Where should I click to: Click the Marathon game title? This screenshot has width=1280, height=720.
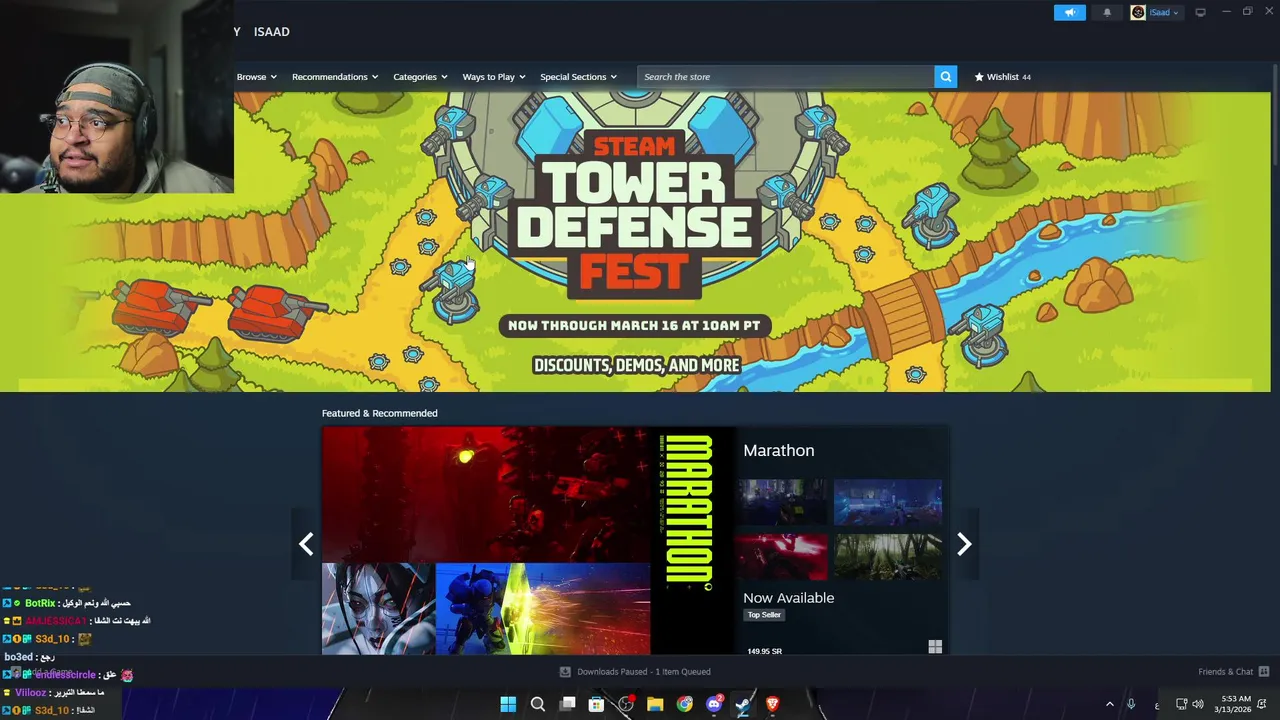click(778, 451)
